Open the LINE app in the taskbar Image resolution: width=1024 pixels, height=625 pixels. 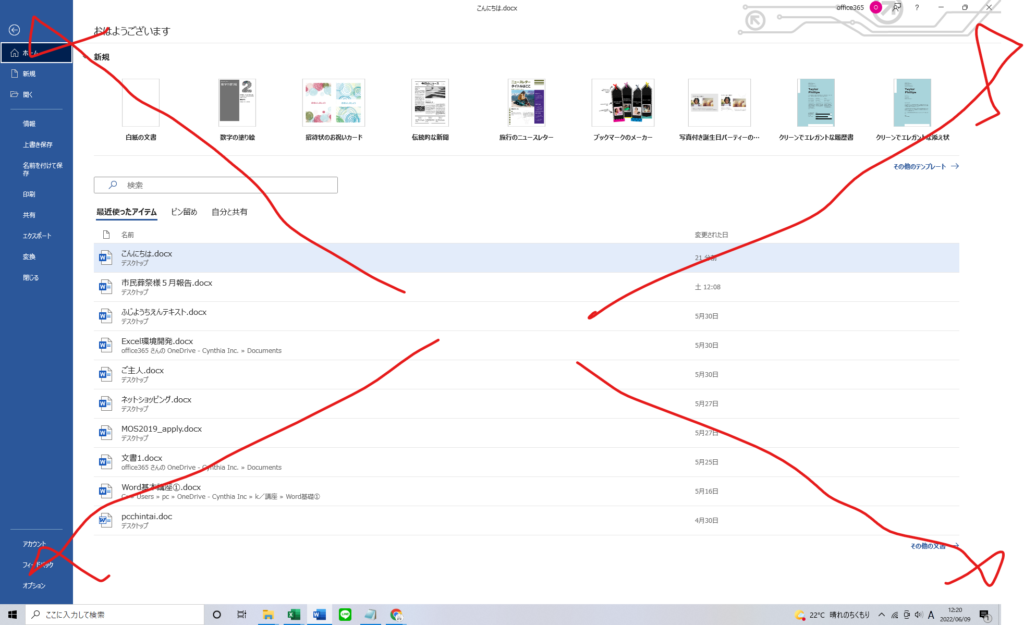tap(345, 614)
